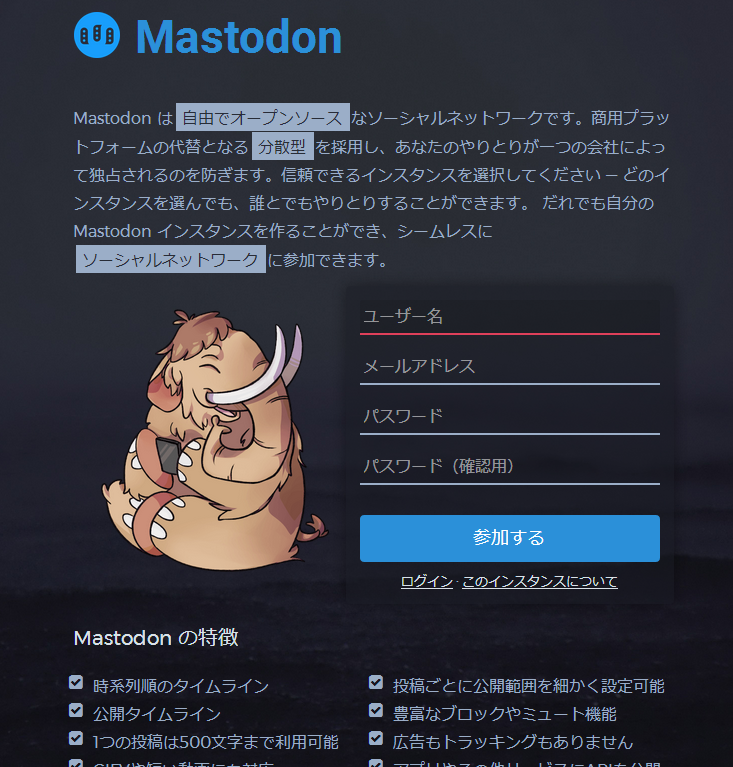This screenshot has width=733, height=767.
Task: Focus the パスワード（確認用）confirmation field
Action: pyautogui.click(x=510, y=467)
